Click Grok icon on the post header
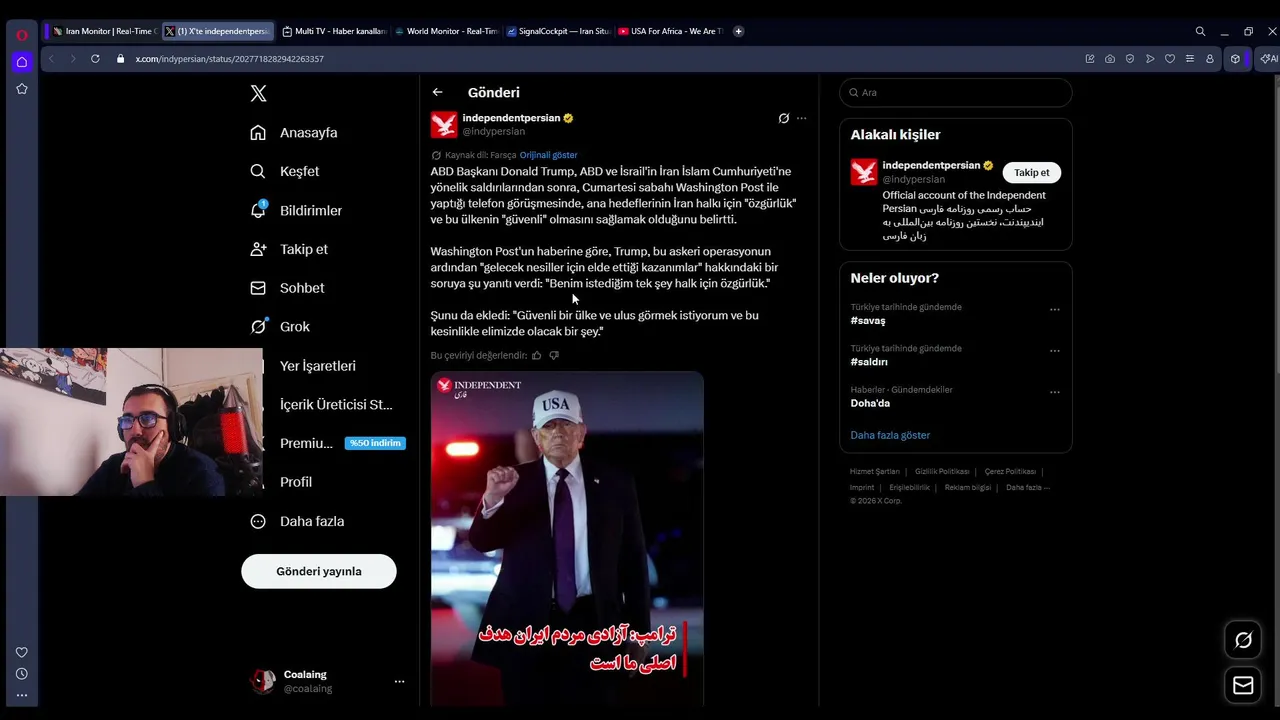 [x=784, y=118]
